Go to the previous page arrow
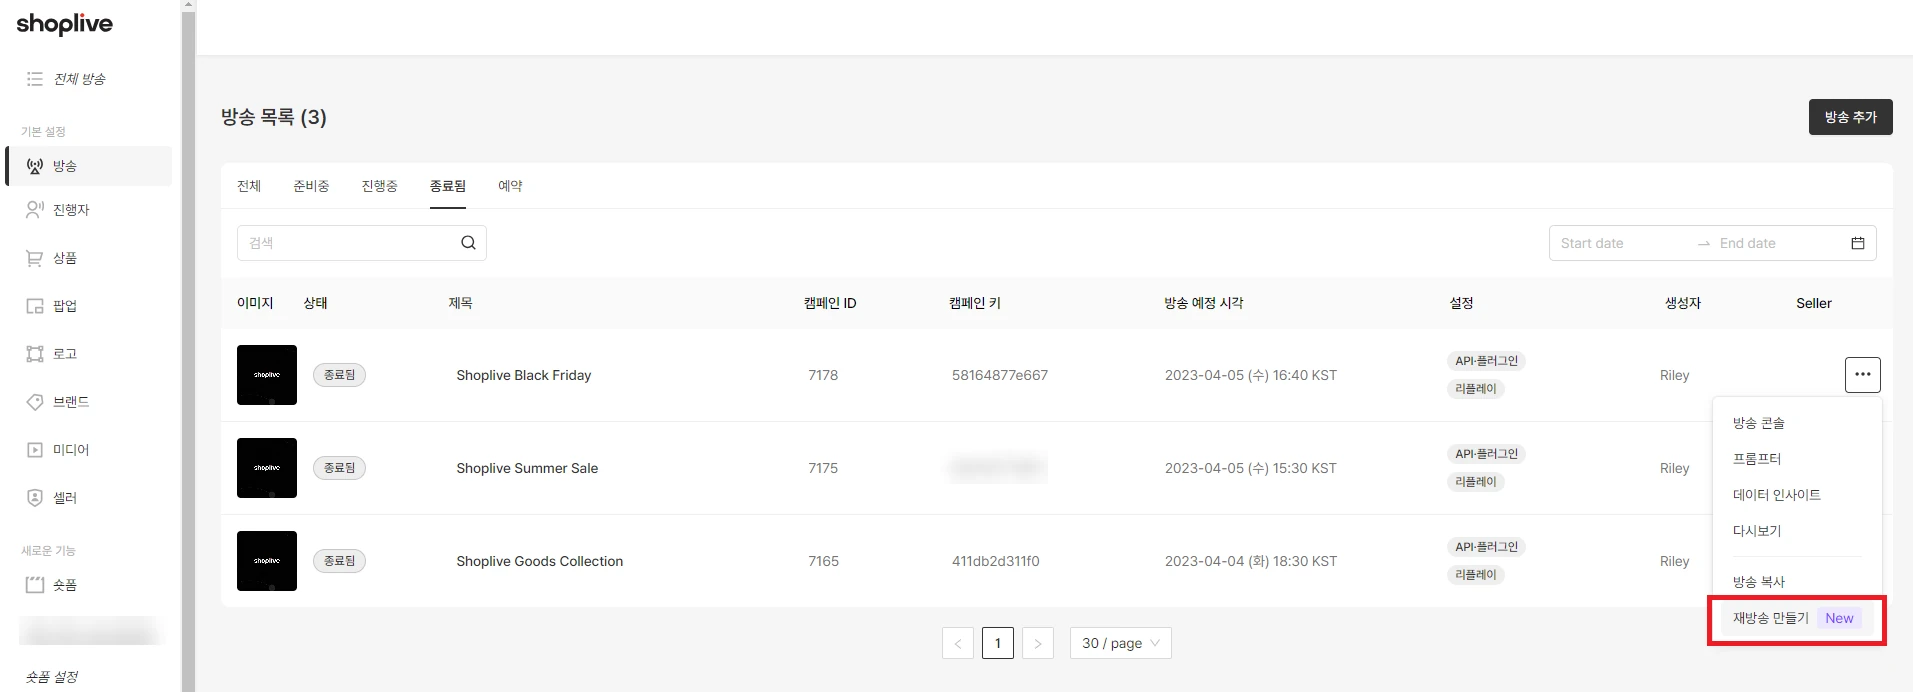 coord(958,643)
